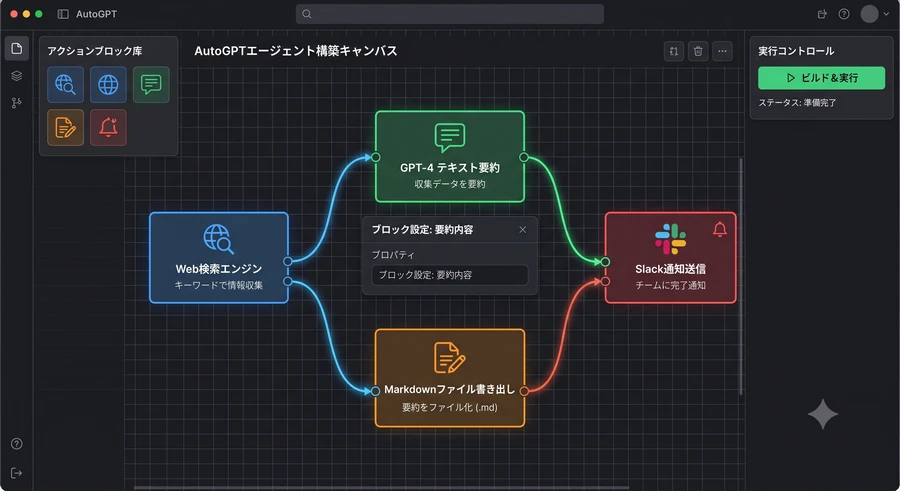The width and height of the screenshot is (900, 491).
Task: Select the GPT-4 テキスト要約 node
Action: pos(450,157)
